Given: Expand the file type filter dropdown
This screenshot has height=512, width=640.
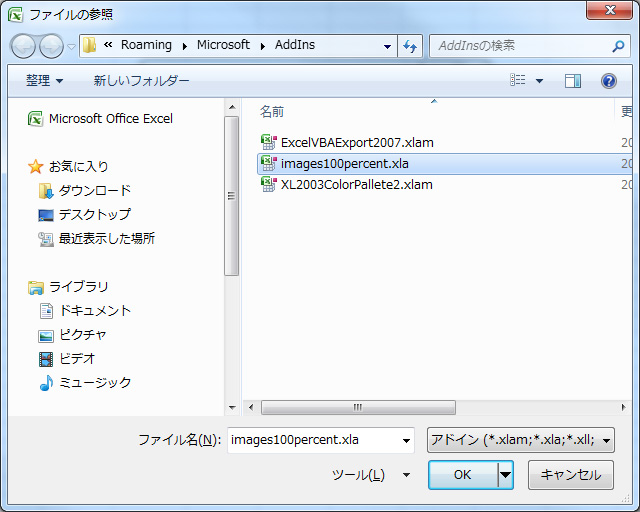Looking at the screenshot, I should point(520,440).
